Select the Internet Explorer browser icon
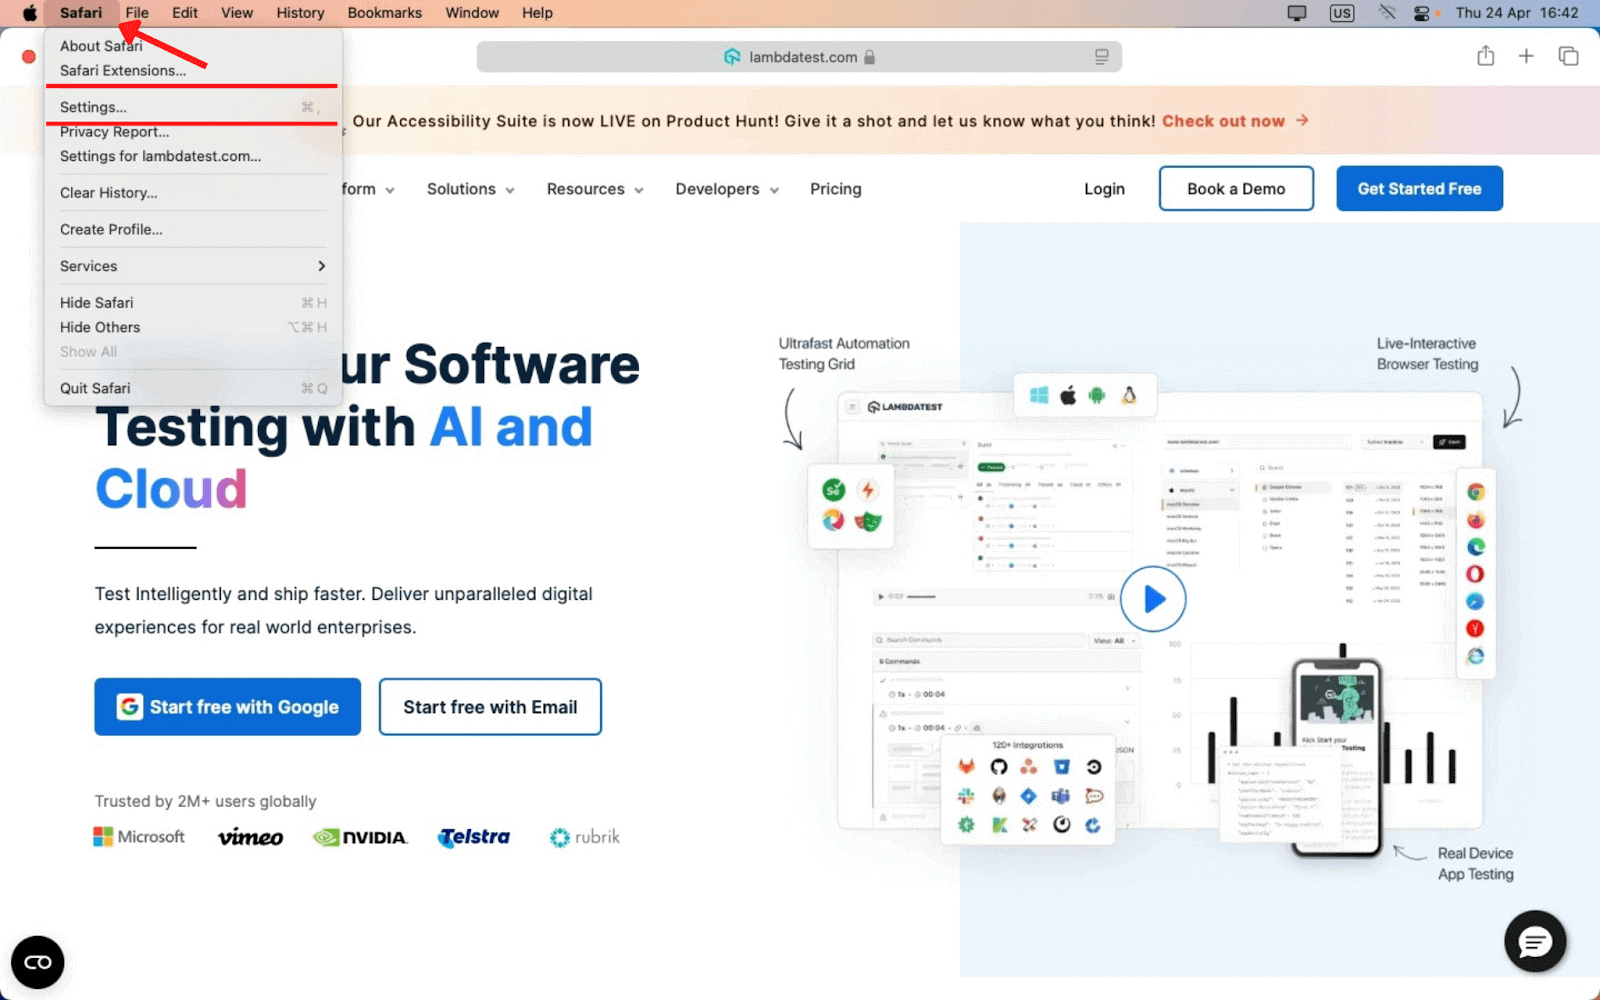This screenshot has width=1600, height=1000. click(1475, 656)
